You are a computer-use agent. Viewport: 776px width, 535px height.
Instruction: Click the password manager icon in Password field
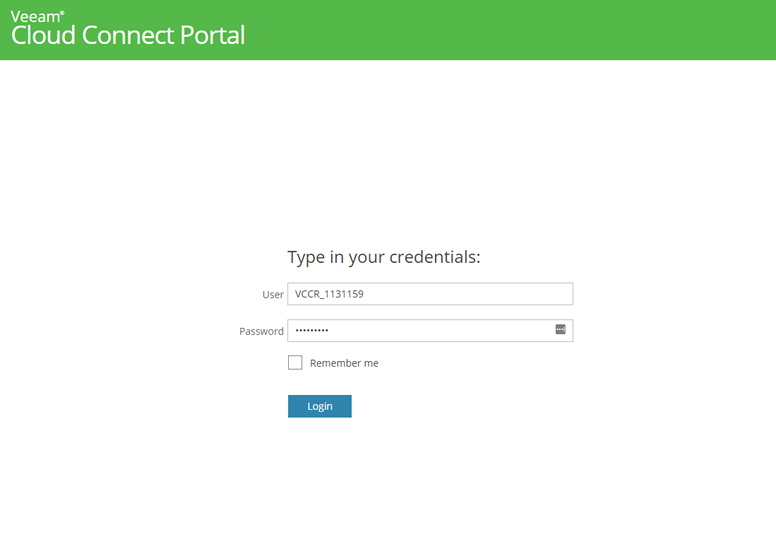tap(560, 330)
